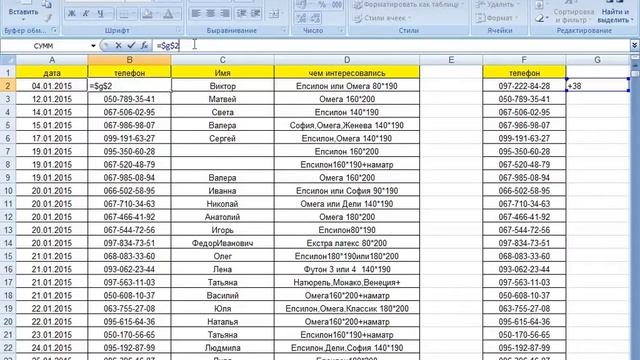Click cell G2 containing +38
Screen dimensions: 640x360
(598, 86)
